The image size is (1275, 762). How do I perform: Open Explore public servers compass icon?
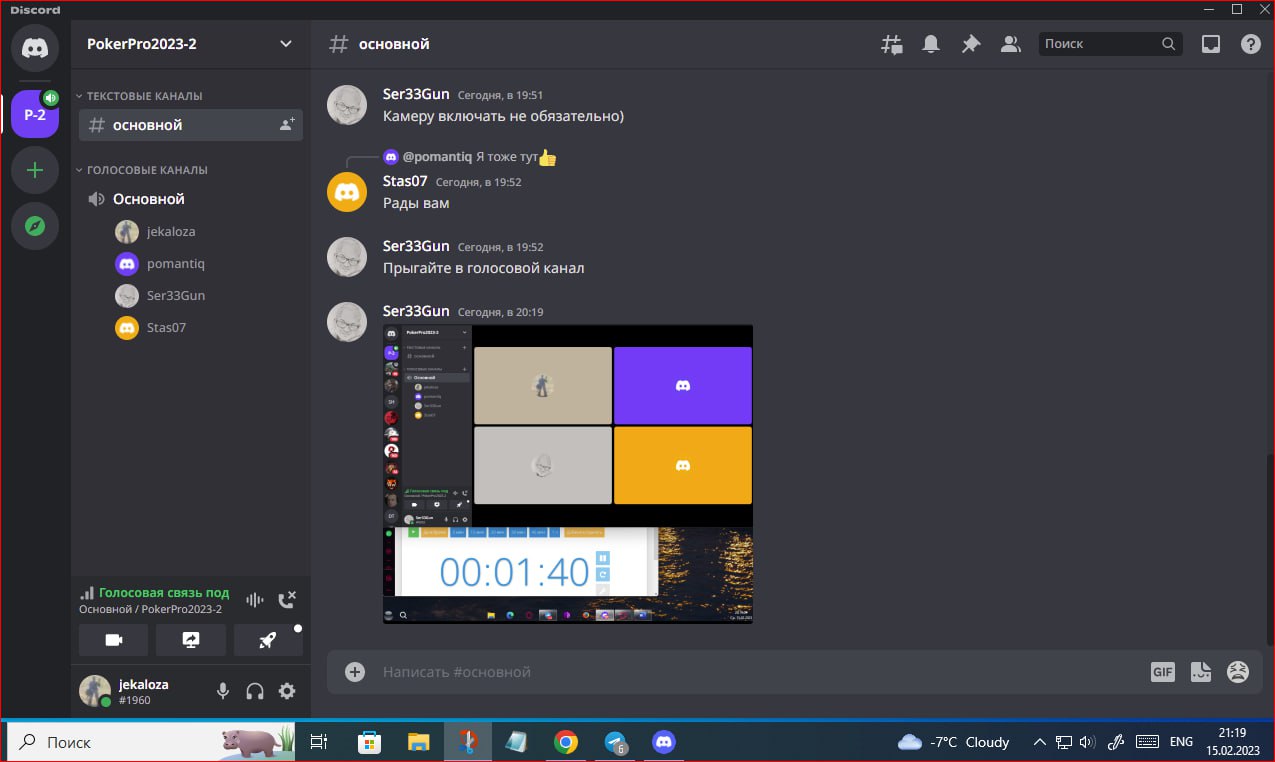click(x=35, y=226)
